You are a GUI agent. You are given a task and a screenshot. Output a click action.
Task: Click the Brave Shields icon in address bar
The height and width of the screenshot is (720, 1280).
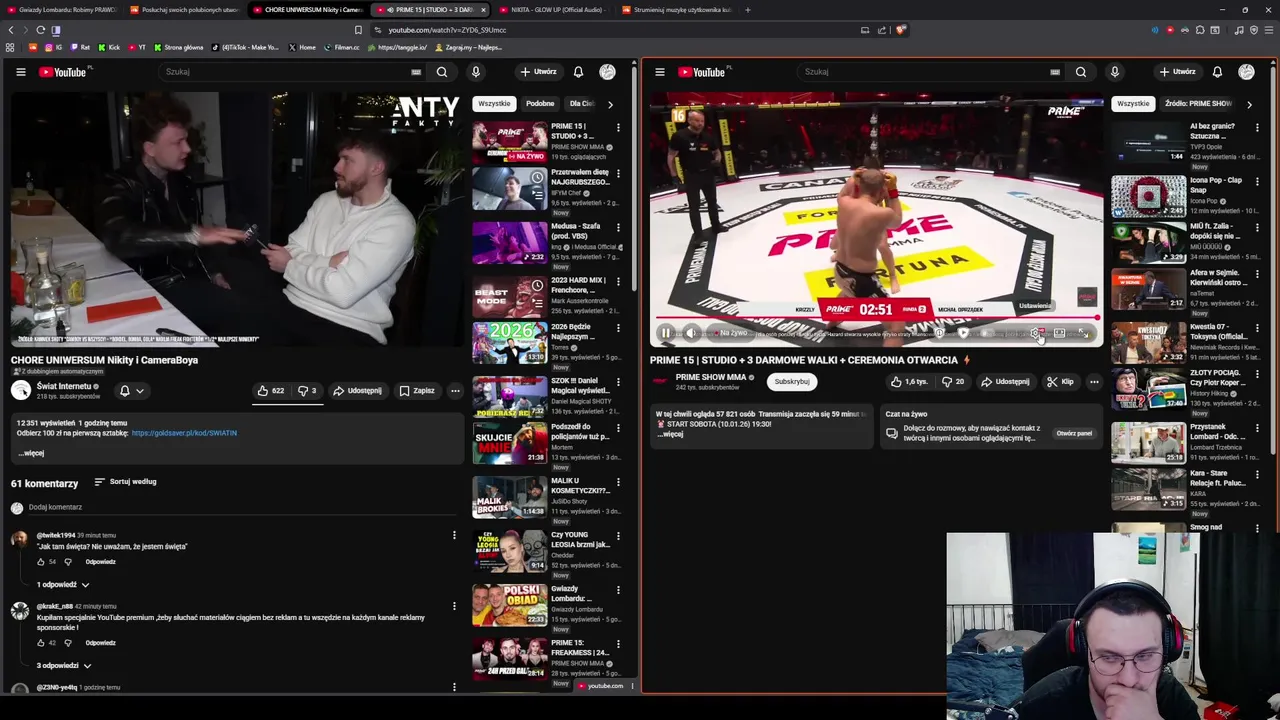tap(900, 30)
